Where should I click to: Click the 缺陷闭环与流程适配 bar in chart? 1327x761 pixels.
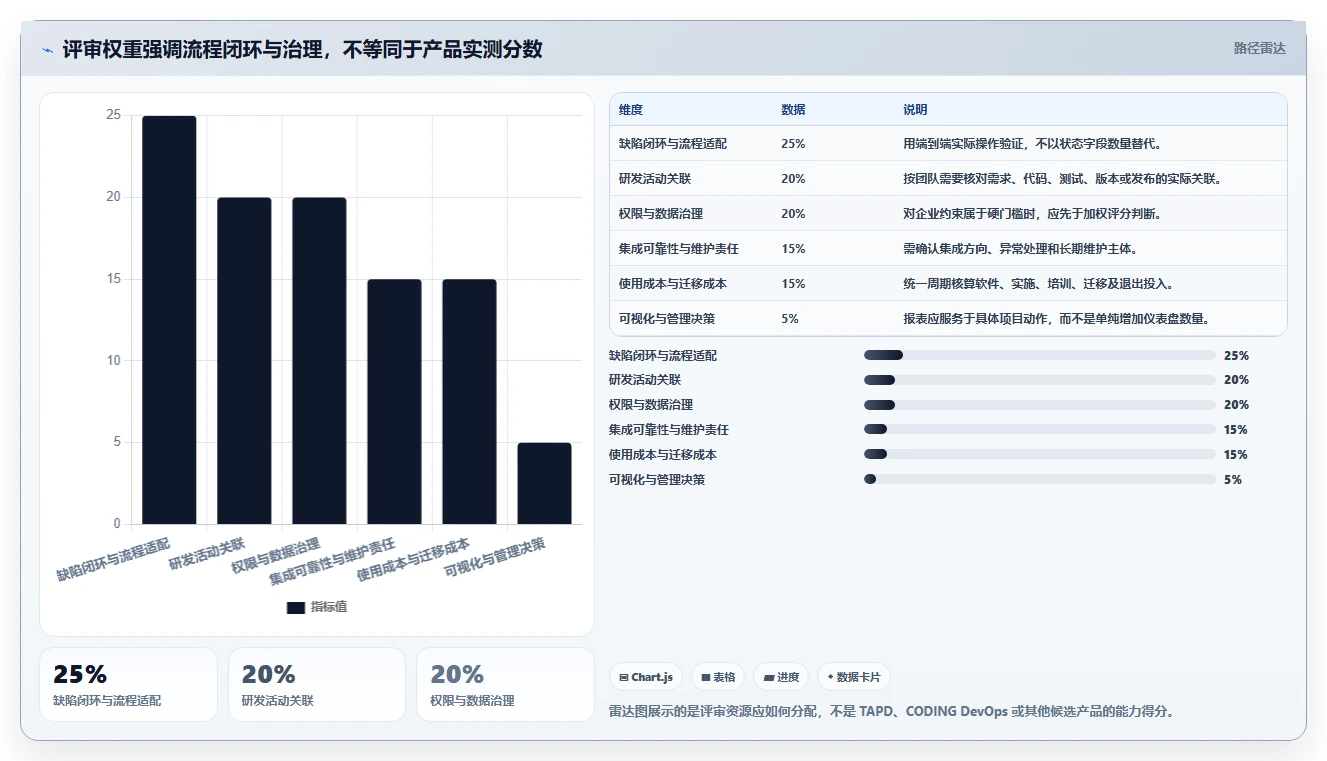(x=169, y=320)
